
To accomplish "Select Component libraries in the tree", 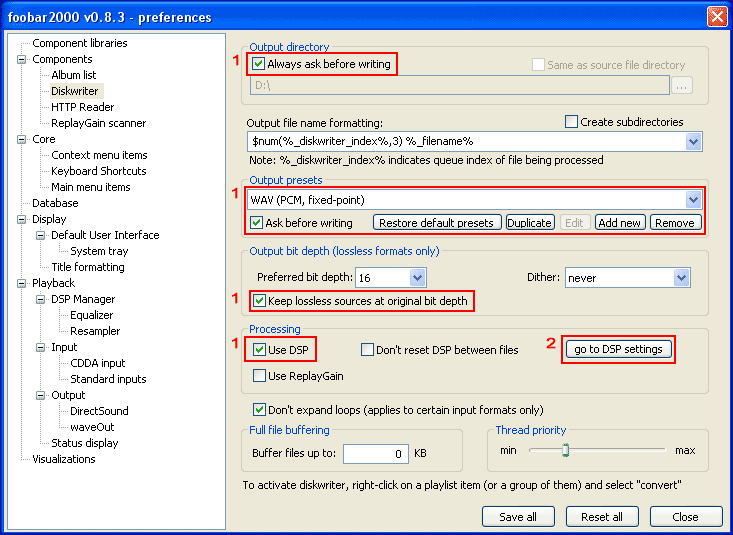I will coord(79,43).
